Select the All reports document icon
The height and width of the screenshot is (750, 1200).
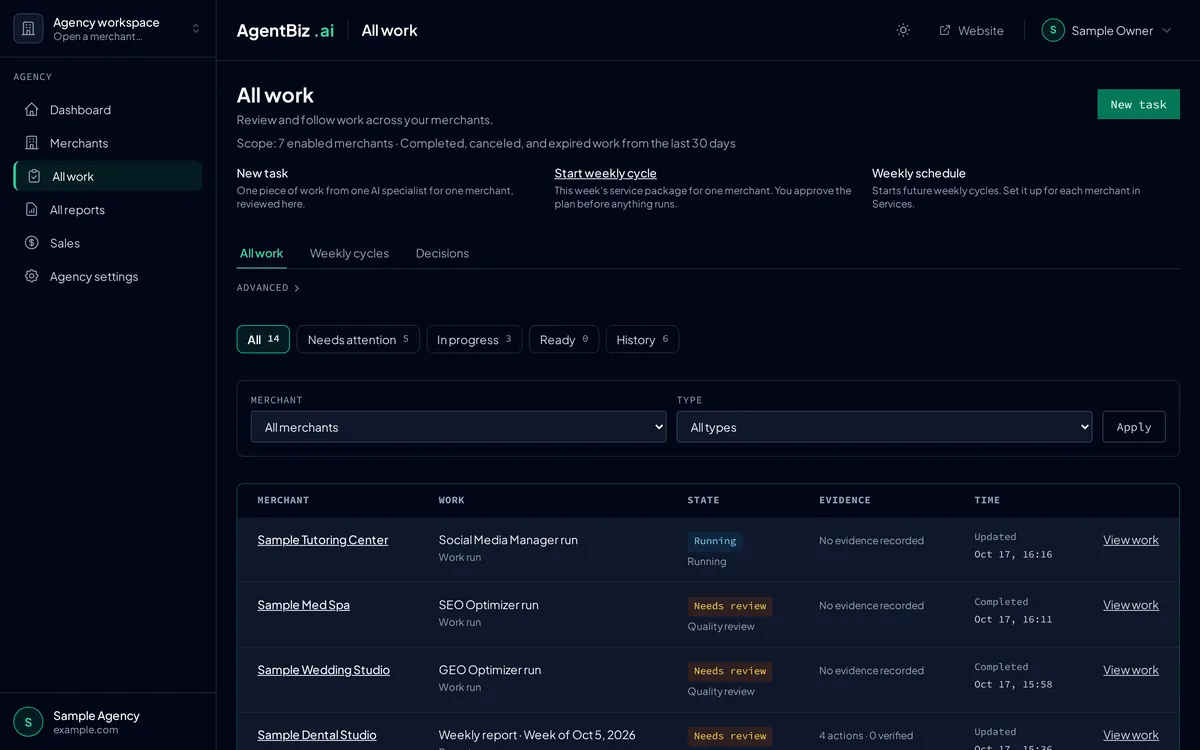click(x=32, y=210)
